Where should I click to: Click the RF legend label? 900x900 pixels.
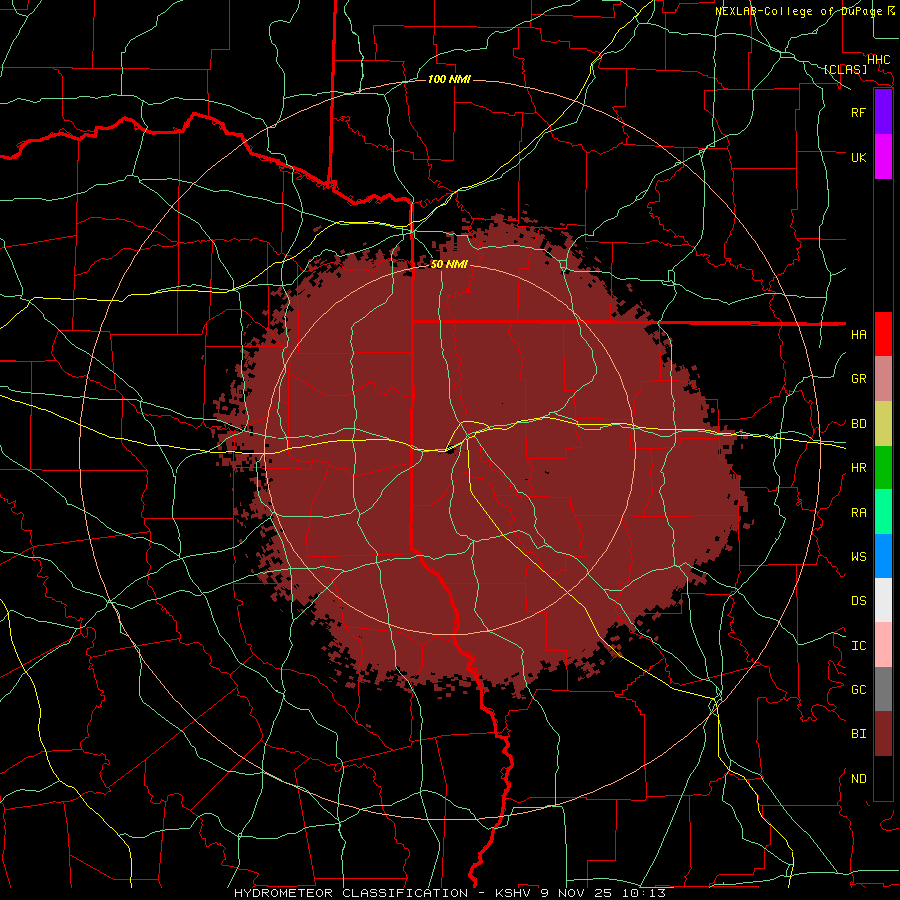point(858,112)
